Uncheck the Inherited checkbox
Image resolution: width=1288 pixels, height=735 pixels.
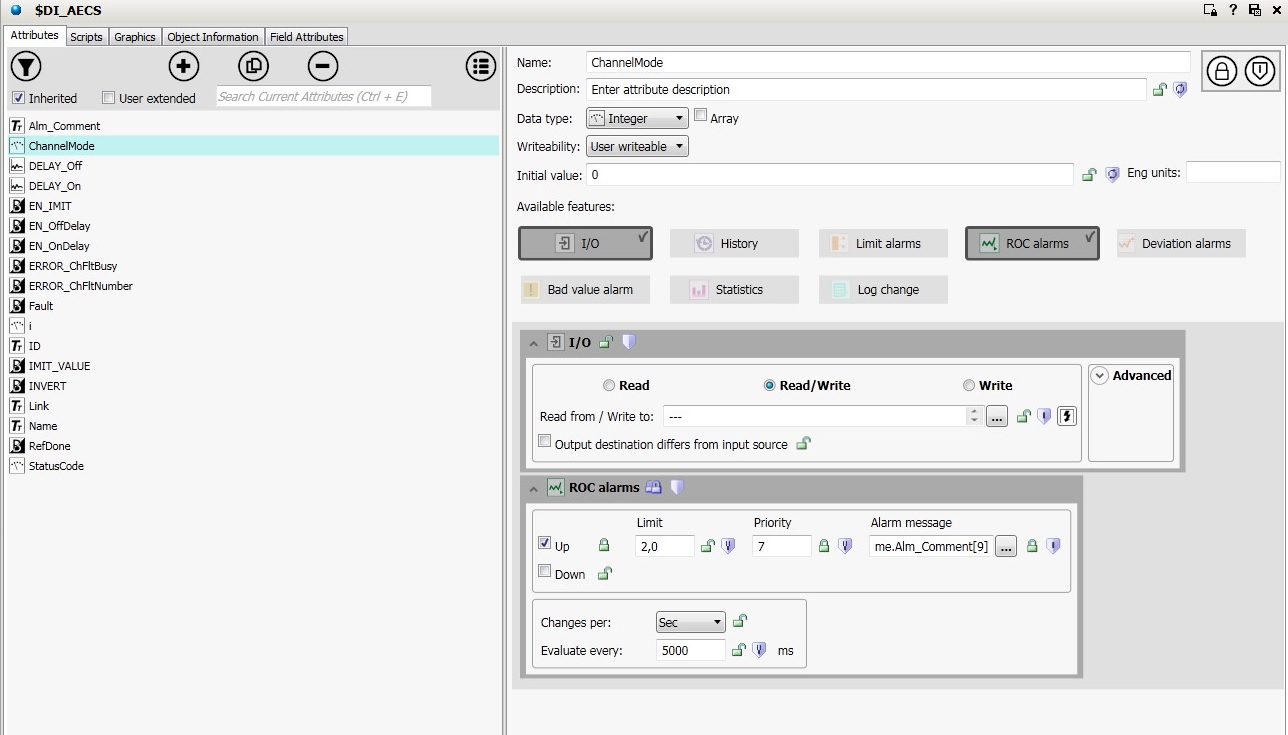[x=18, y=98]
